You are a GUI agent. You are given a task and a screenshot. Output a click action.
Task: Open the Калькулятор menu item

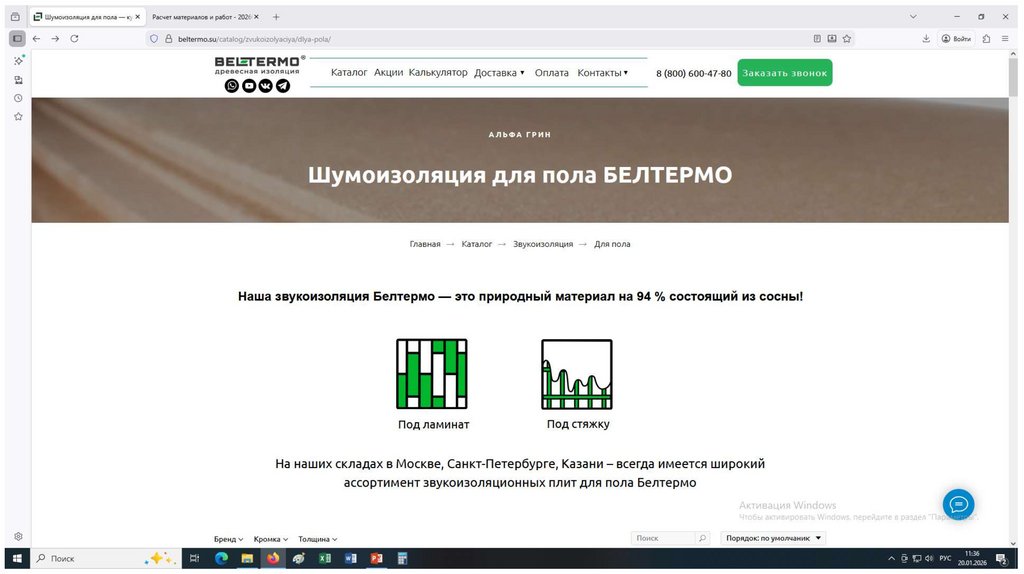[x=438, y=72]
